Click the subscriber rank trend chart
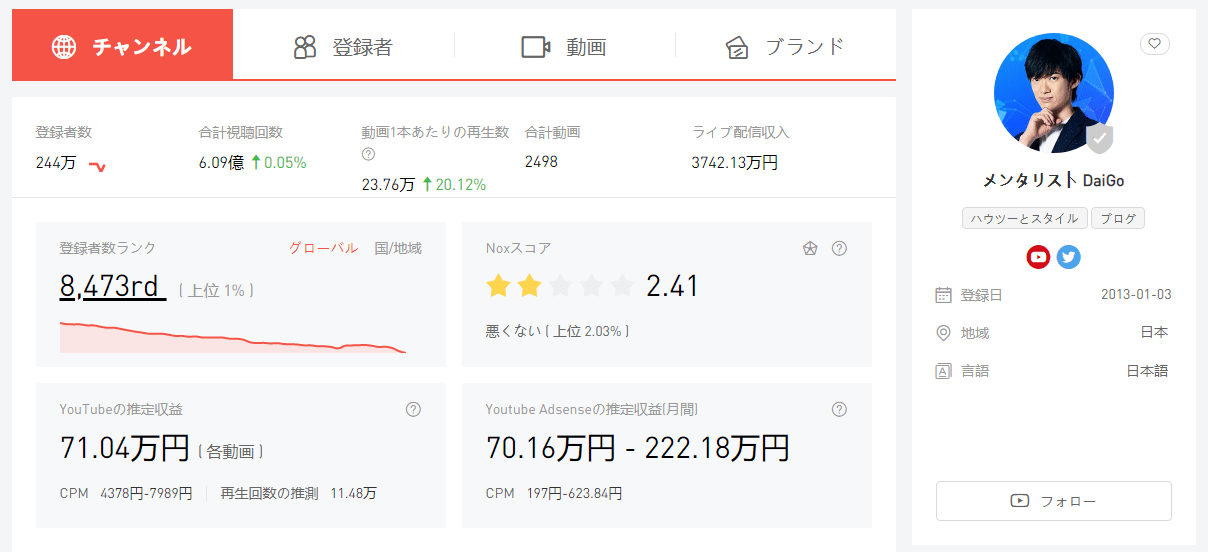1208x552 pixels. [x=233, y=337]
